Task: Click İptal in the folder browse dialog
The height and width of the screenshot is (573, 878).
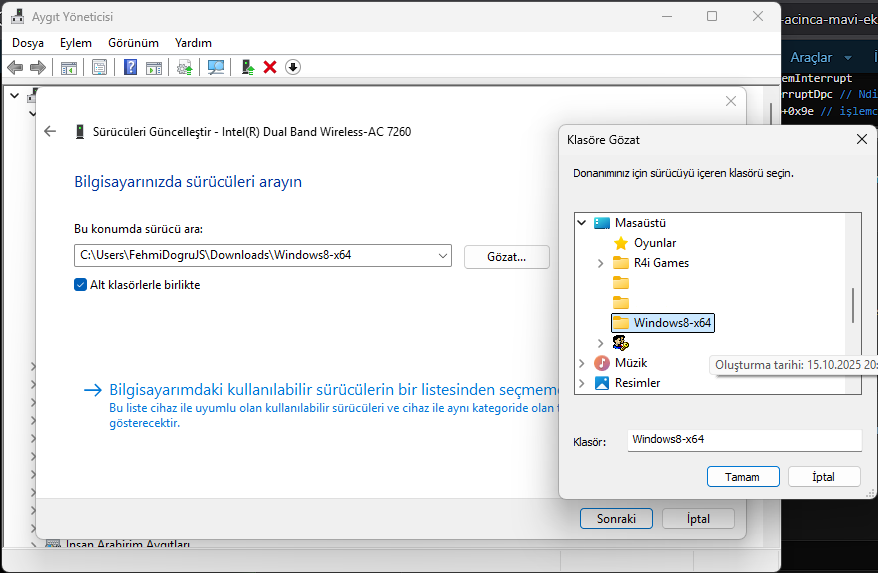Action: coord(824,477)
